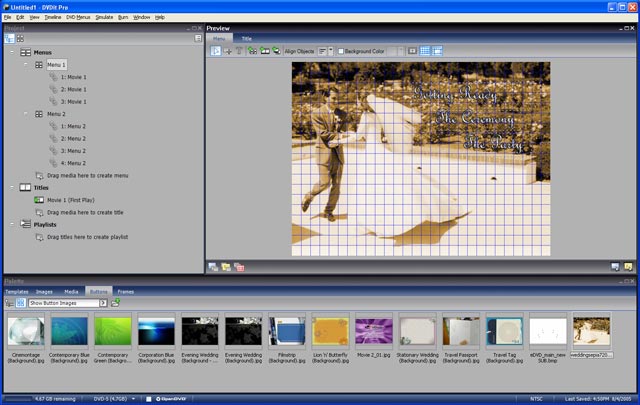The image size is (640, 405).
Task: Collapse the Menus tree node
Action: point(11,52)
